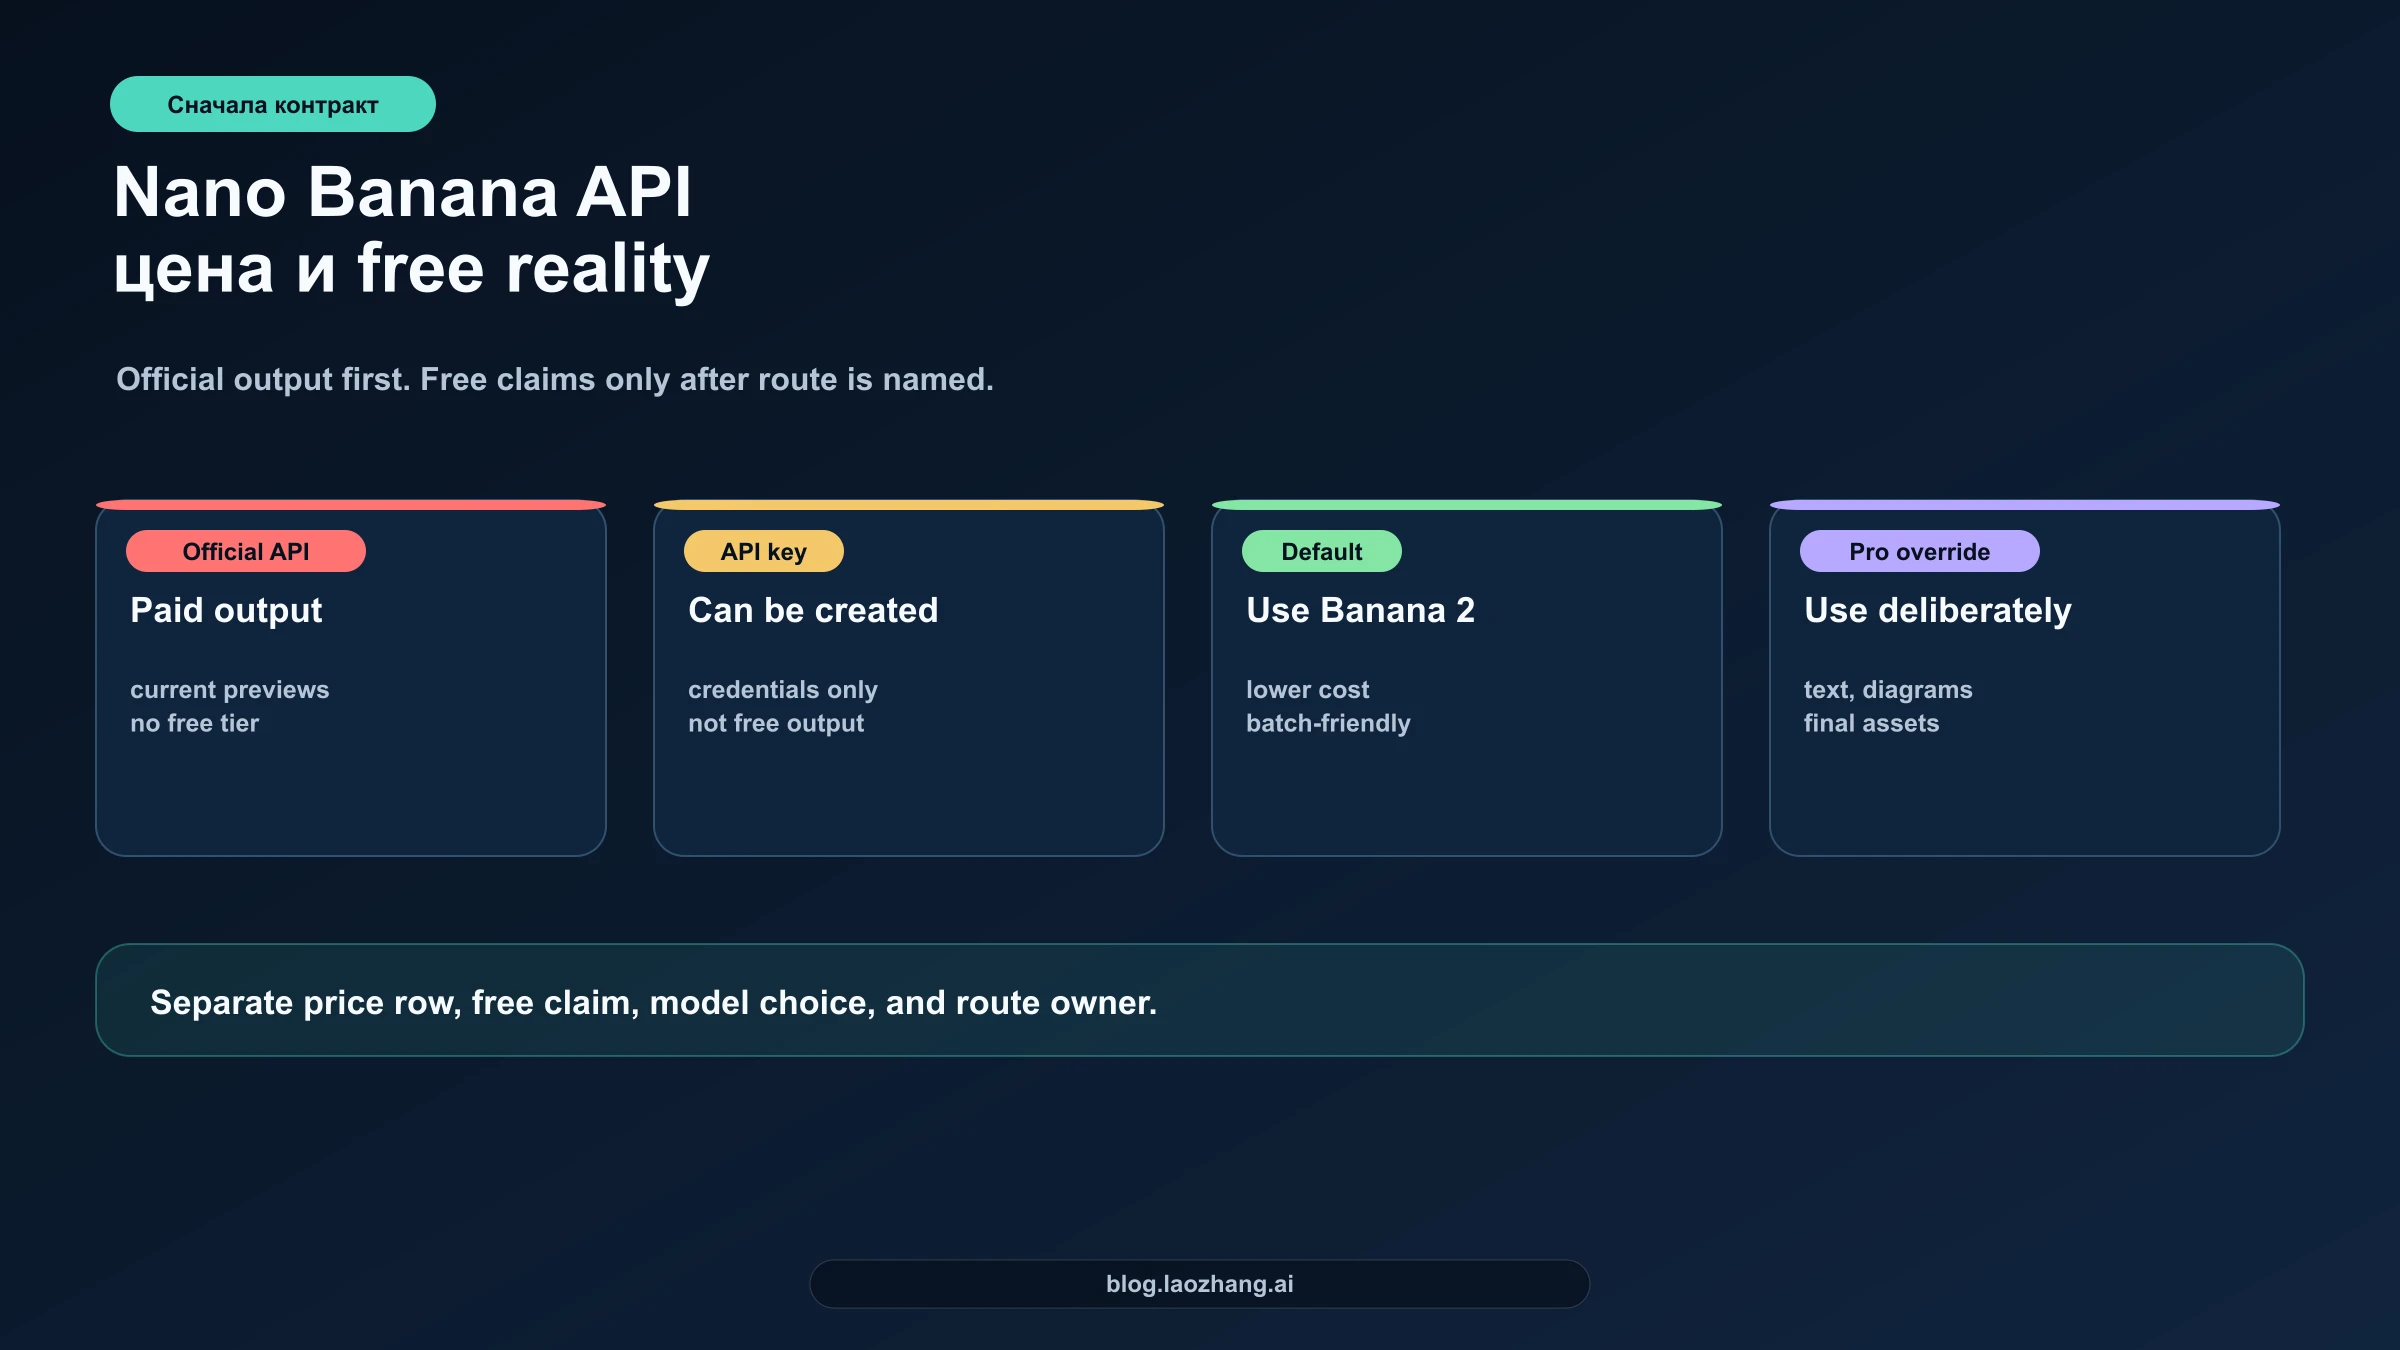Click the "batch-friendly" description text

[x=1328, y=723]
